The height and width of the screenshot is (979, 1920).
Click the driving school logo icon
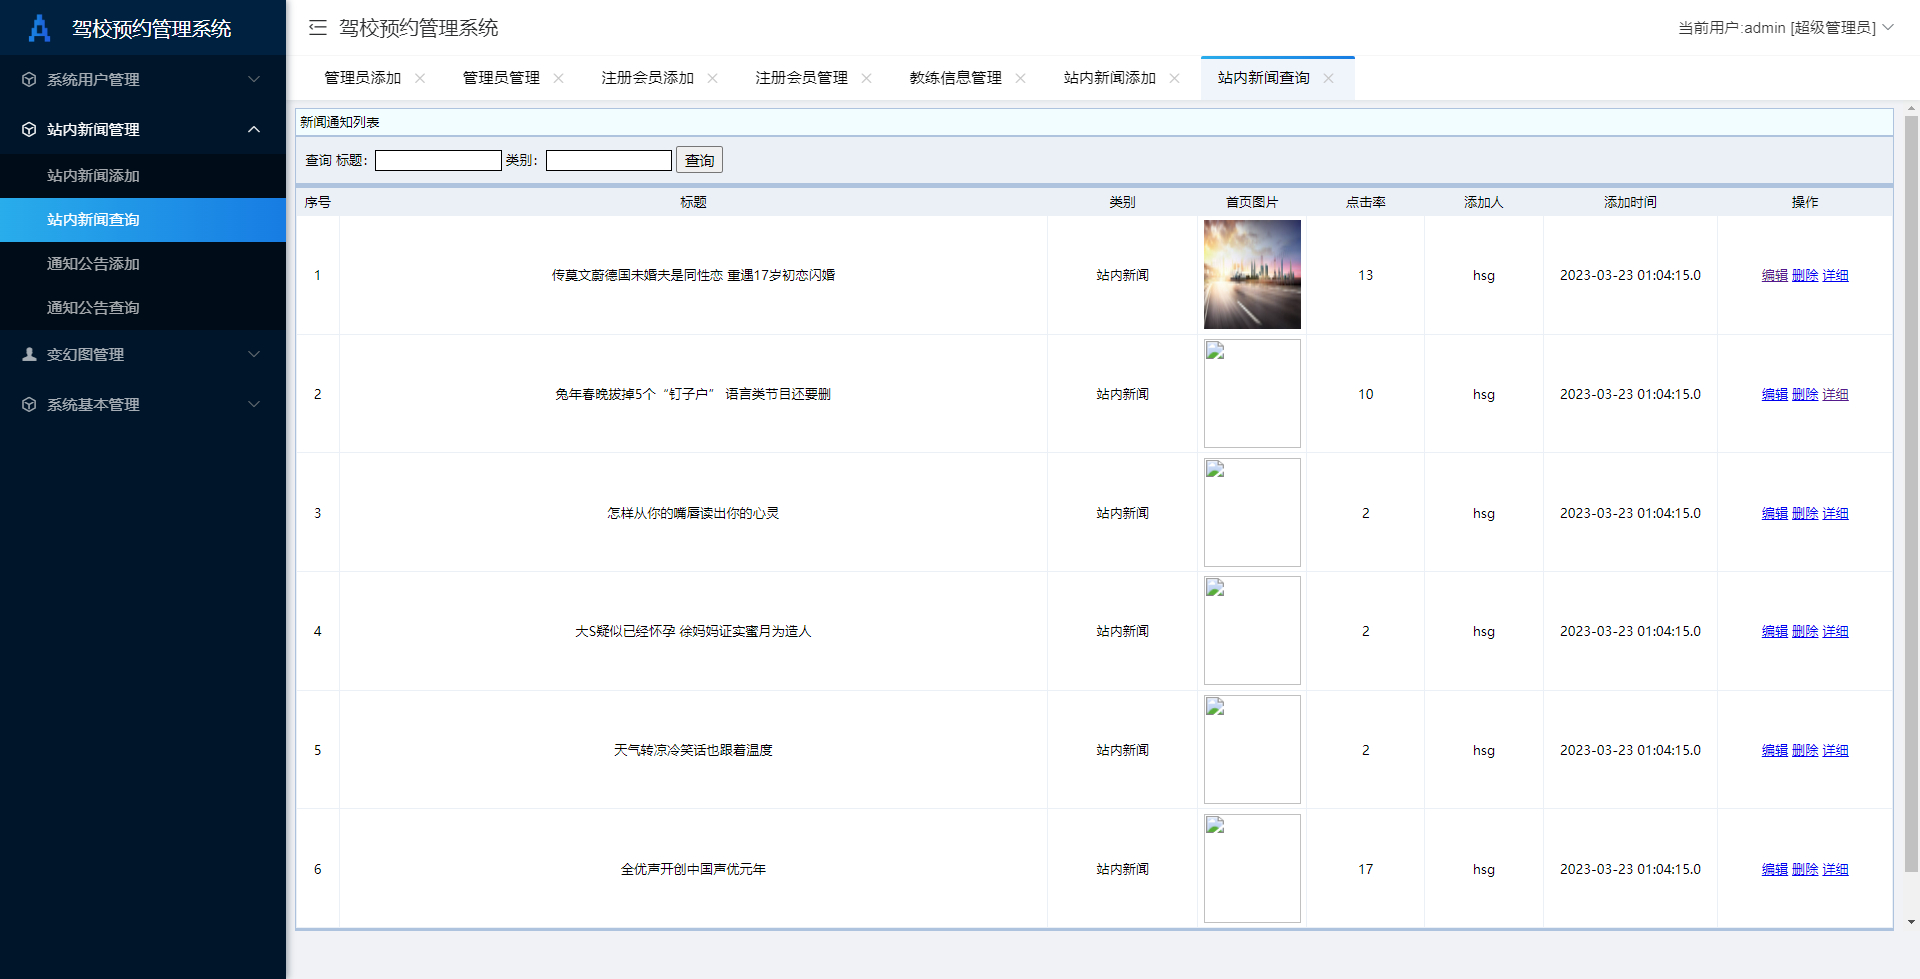[39, 28]
